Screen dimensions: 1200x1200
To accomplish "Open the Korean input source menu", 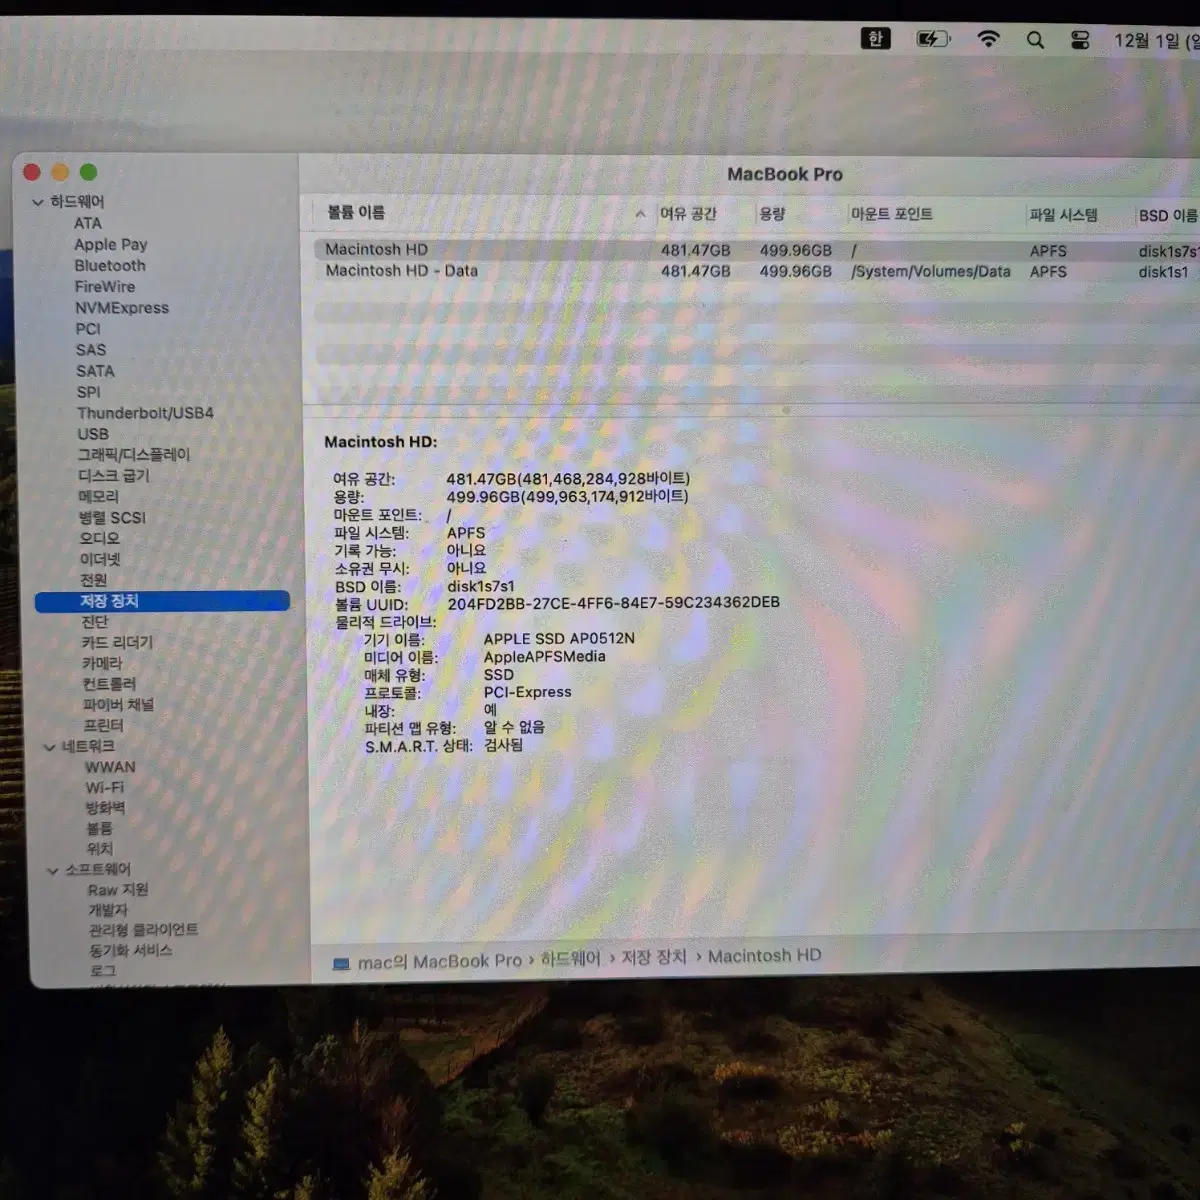I will pyautogui.click(x=875, y=39).
